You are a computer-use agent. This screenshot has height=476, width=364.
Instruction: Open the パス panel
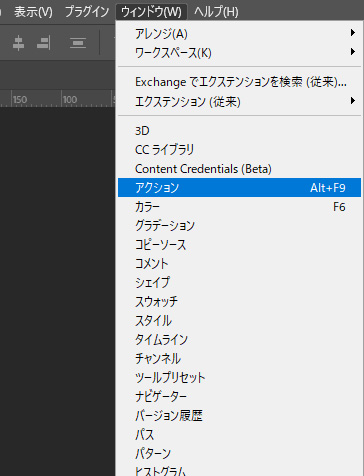pyautogui.click(x=239, y=435)
